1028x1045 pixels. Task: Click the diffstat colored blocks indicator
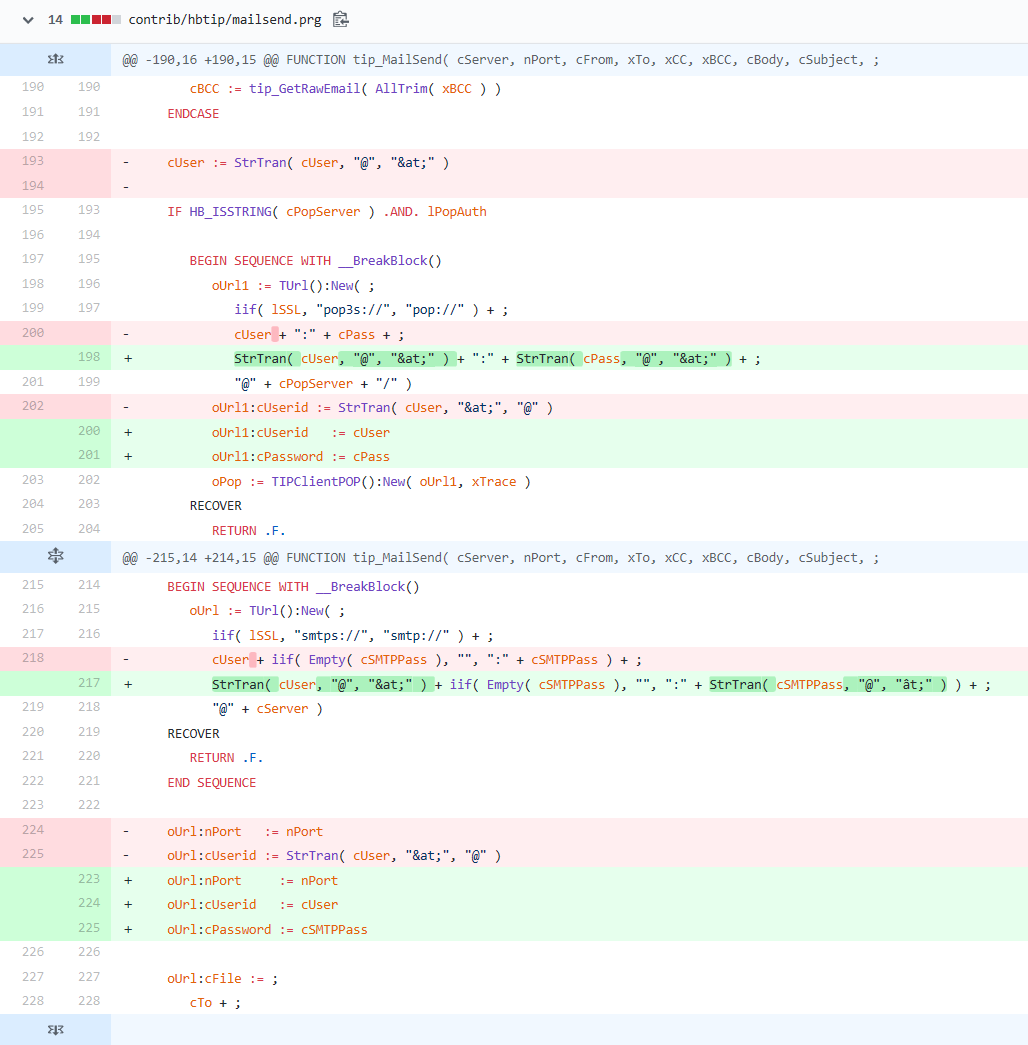(95, 20)
